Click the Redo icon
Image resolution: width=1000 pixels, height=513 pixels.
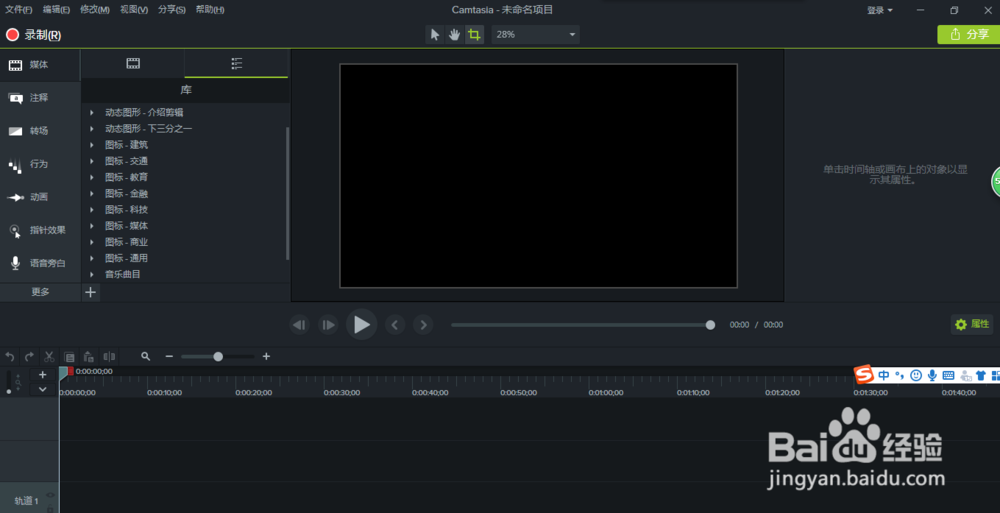[29, 357]
